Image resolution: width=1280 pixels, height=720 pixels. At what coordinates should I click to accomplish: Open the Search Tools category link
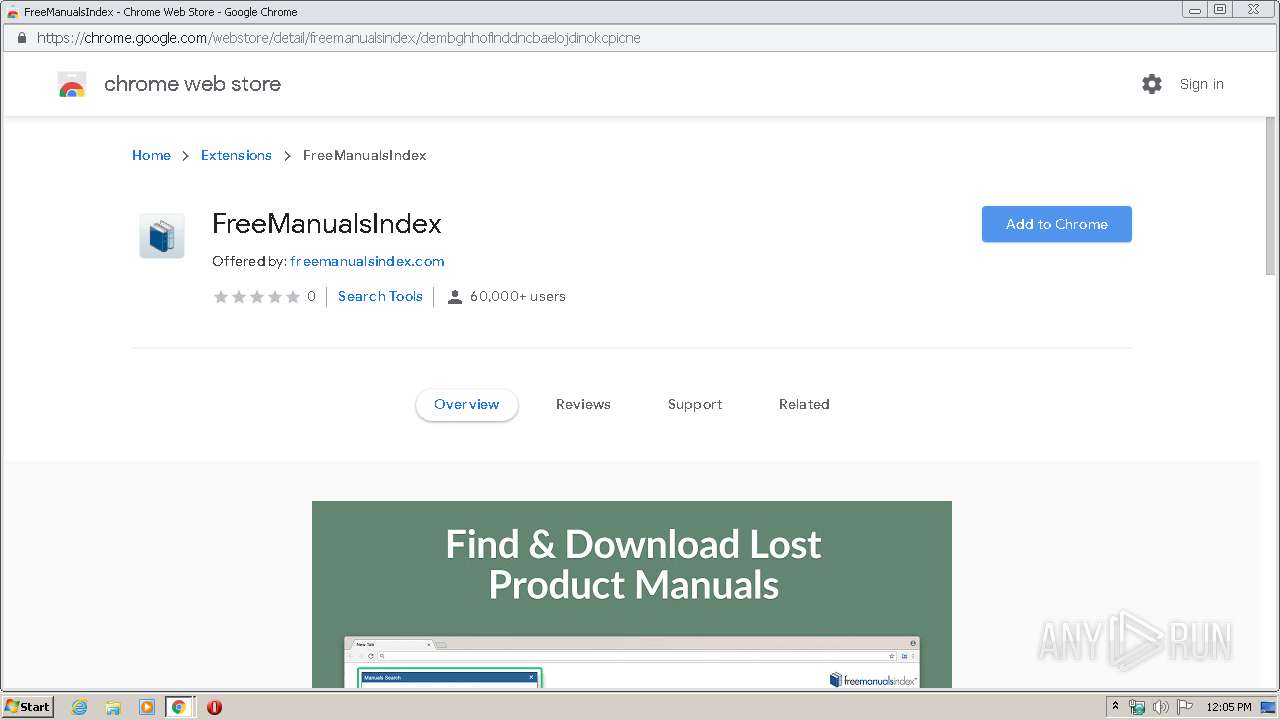point(380,296)
